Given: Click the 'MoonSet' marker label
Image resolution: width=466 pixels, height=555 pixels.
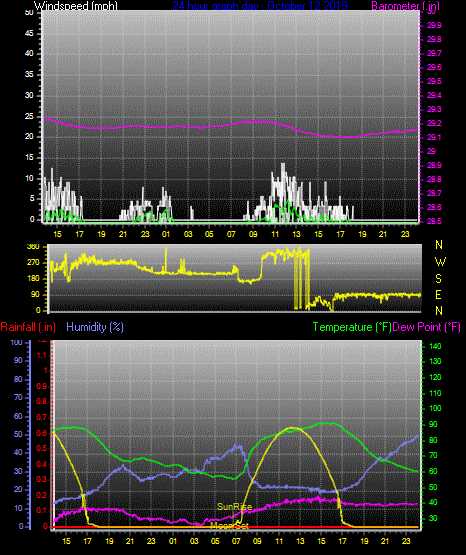Looking at the screenshot, I should click(x=230, y=525).
